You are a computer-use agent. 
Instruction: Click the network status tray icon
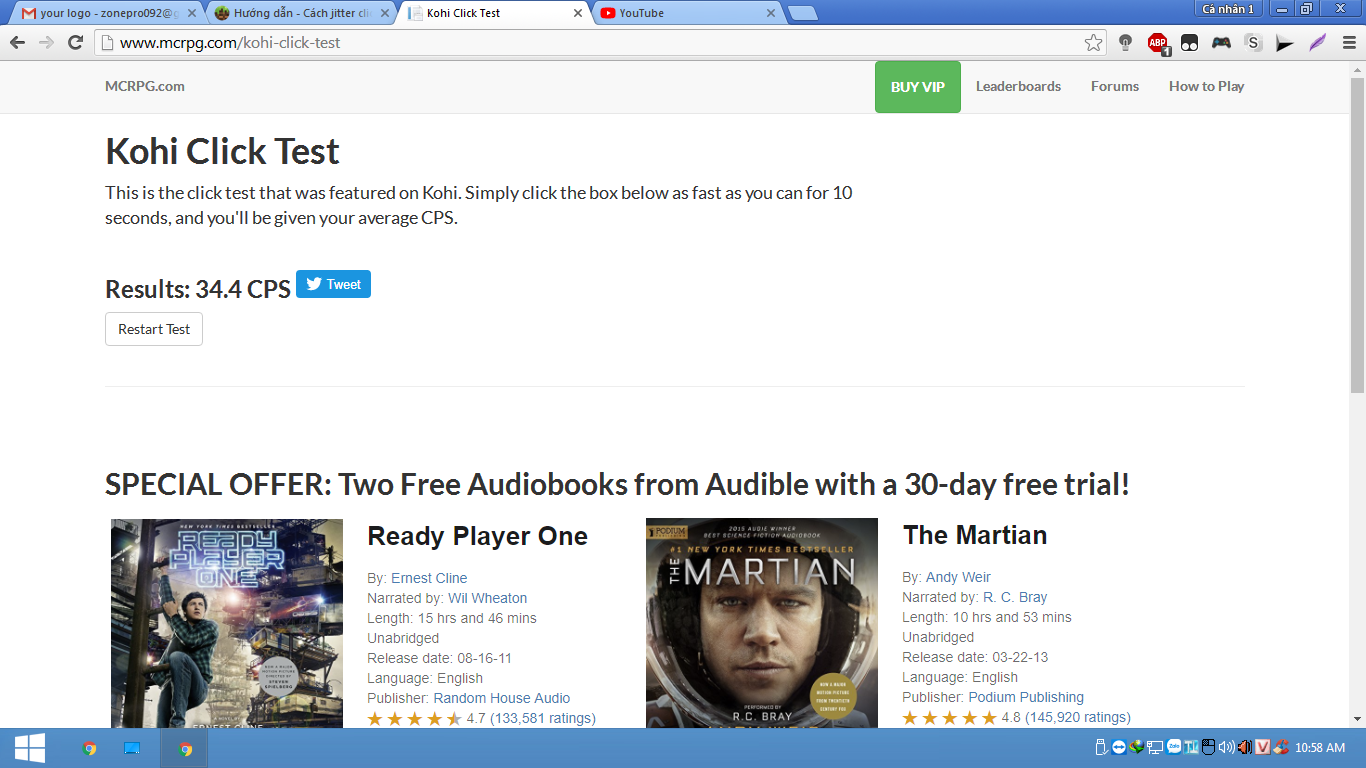[x=1155, y=747]
